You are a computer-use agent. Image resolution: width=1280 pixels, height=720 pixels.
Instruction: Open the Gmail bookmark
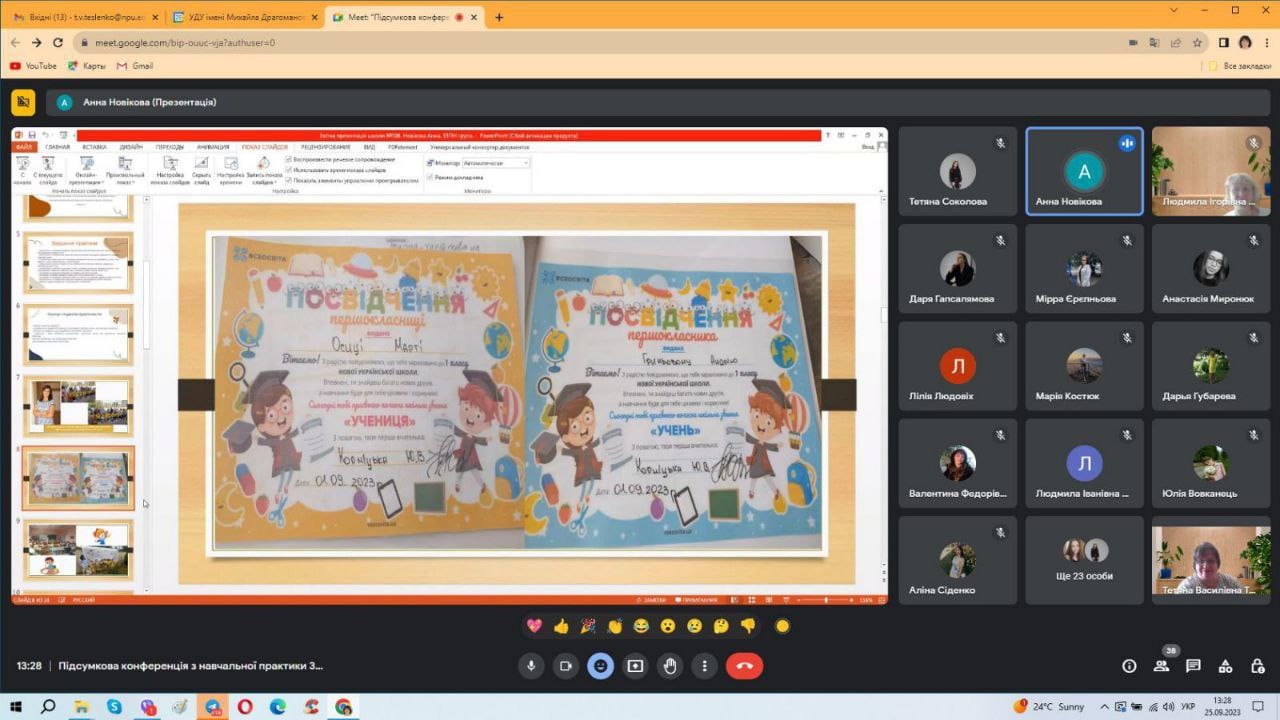(x=135, y=66)
